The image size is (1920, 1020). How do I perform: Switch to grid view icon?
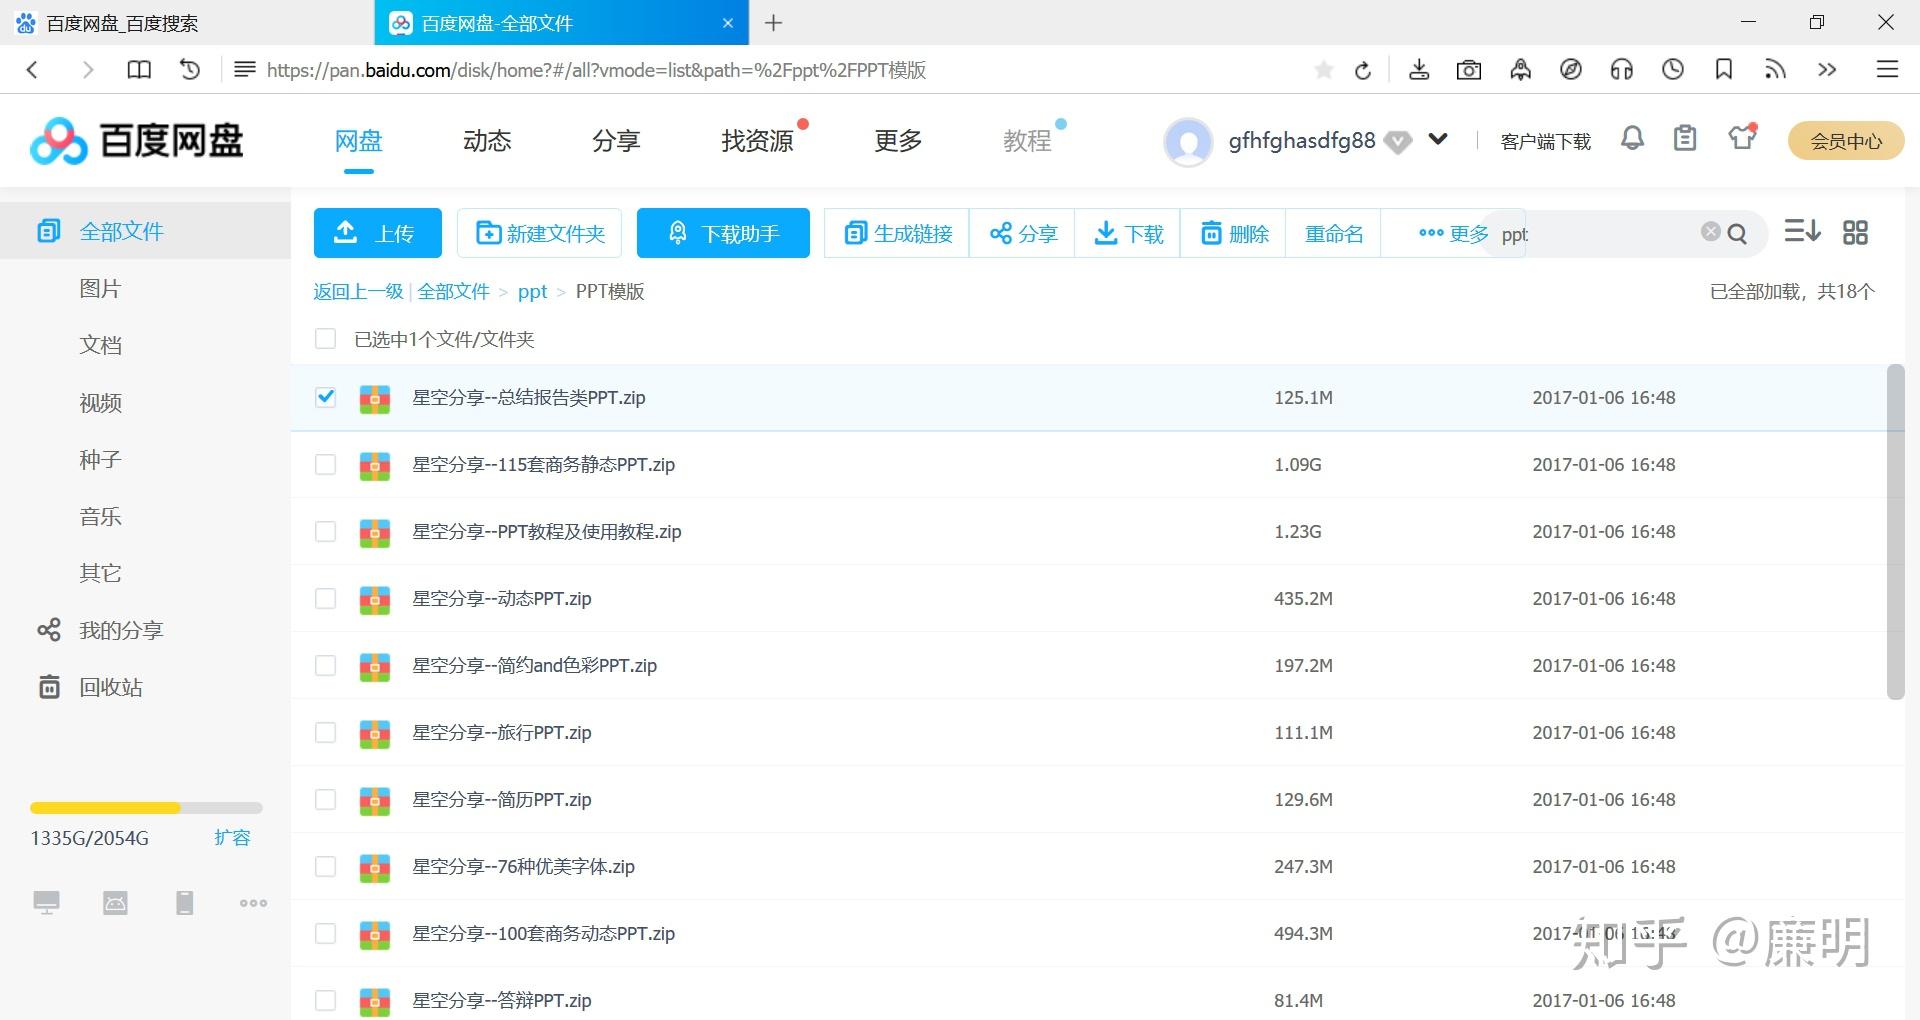coord(1855,232)
